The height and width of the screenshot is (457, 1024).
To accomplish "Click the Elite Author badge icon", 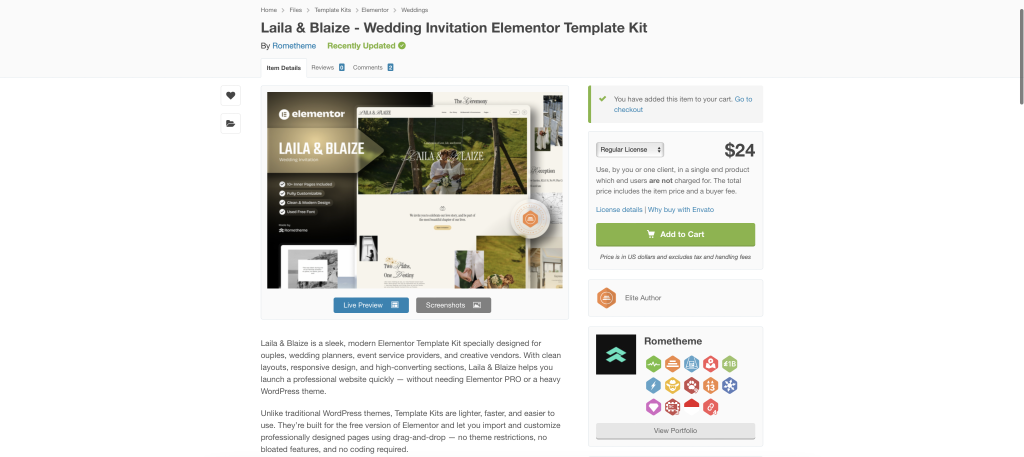I will [607, 298].
